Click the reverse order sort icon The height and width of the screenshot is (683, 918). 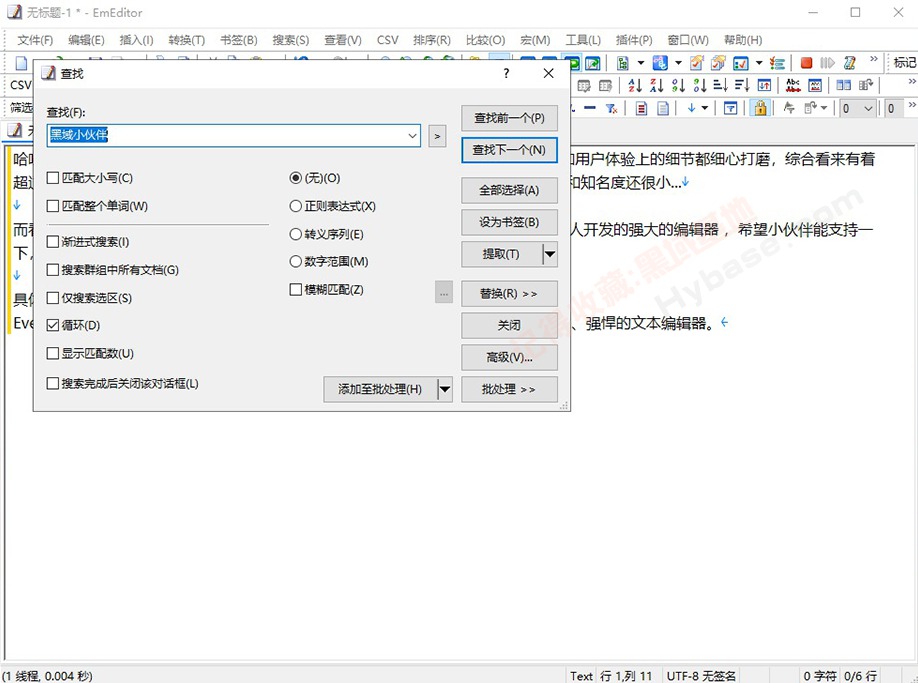(x=764, y=85)
